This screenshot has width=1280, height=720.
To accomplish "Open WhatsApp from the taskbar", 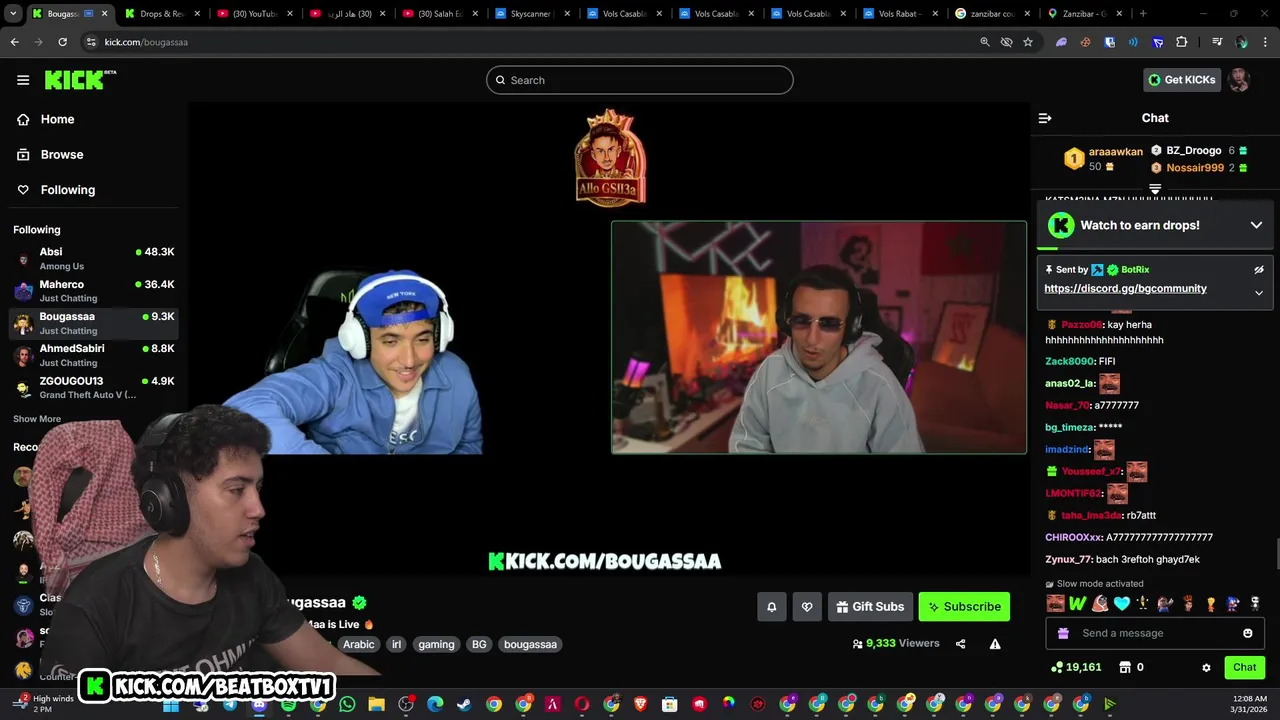I will tap(347, 704).
